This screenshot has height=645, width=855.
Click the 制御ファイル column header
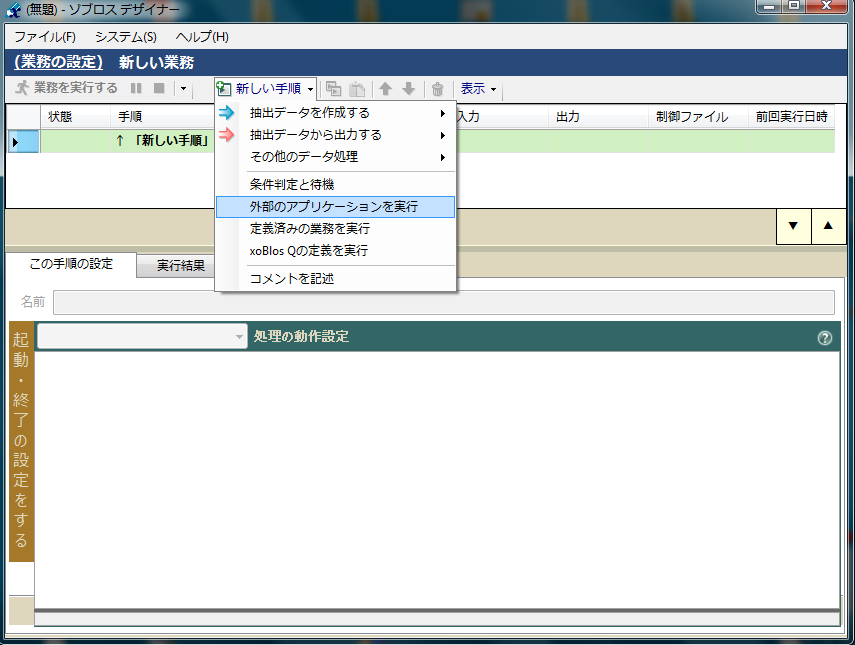(698, 117)
